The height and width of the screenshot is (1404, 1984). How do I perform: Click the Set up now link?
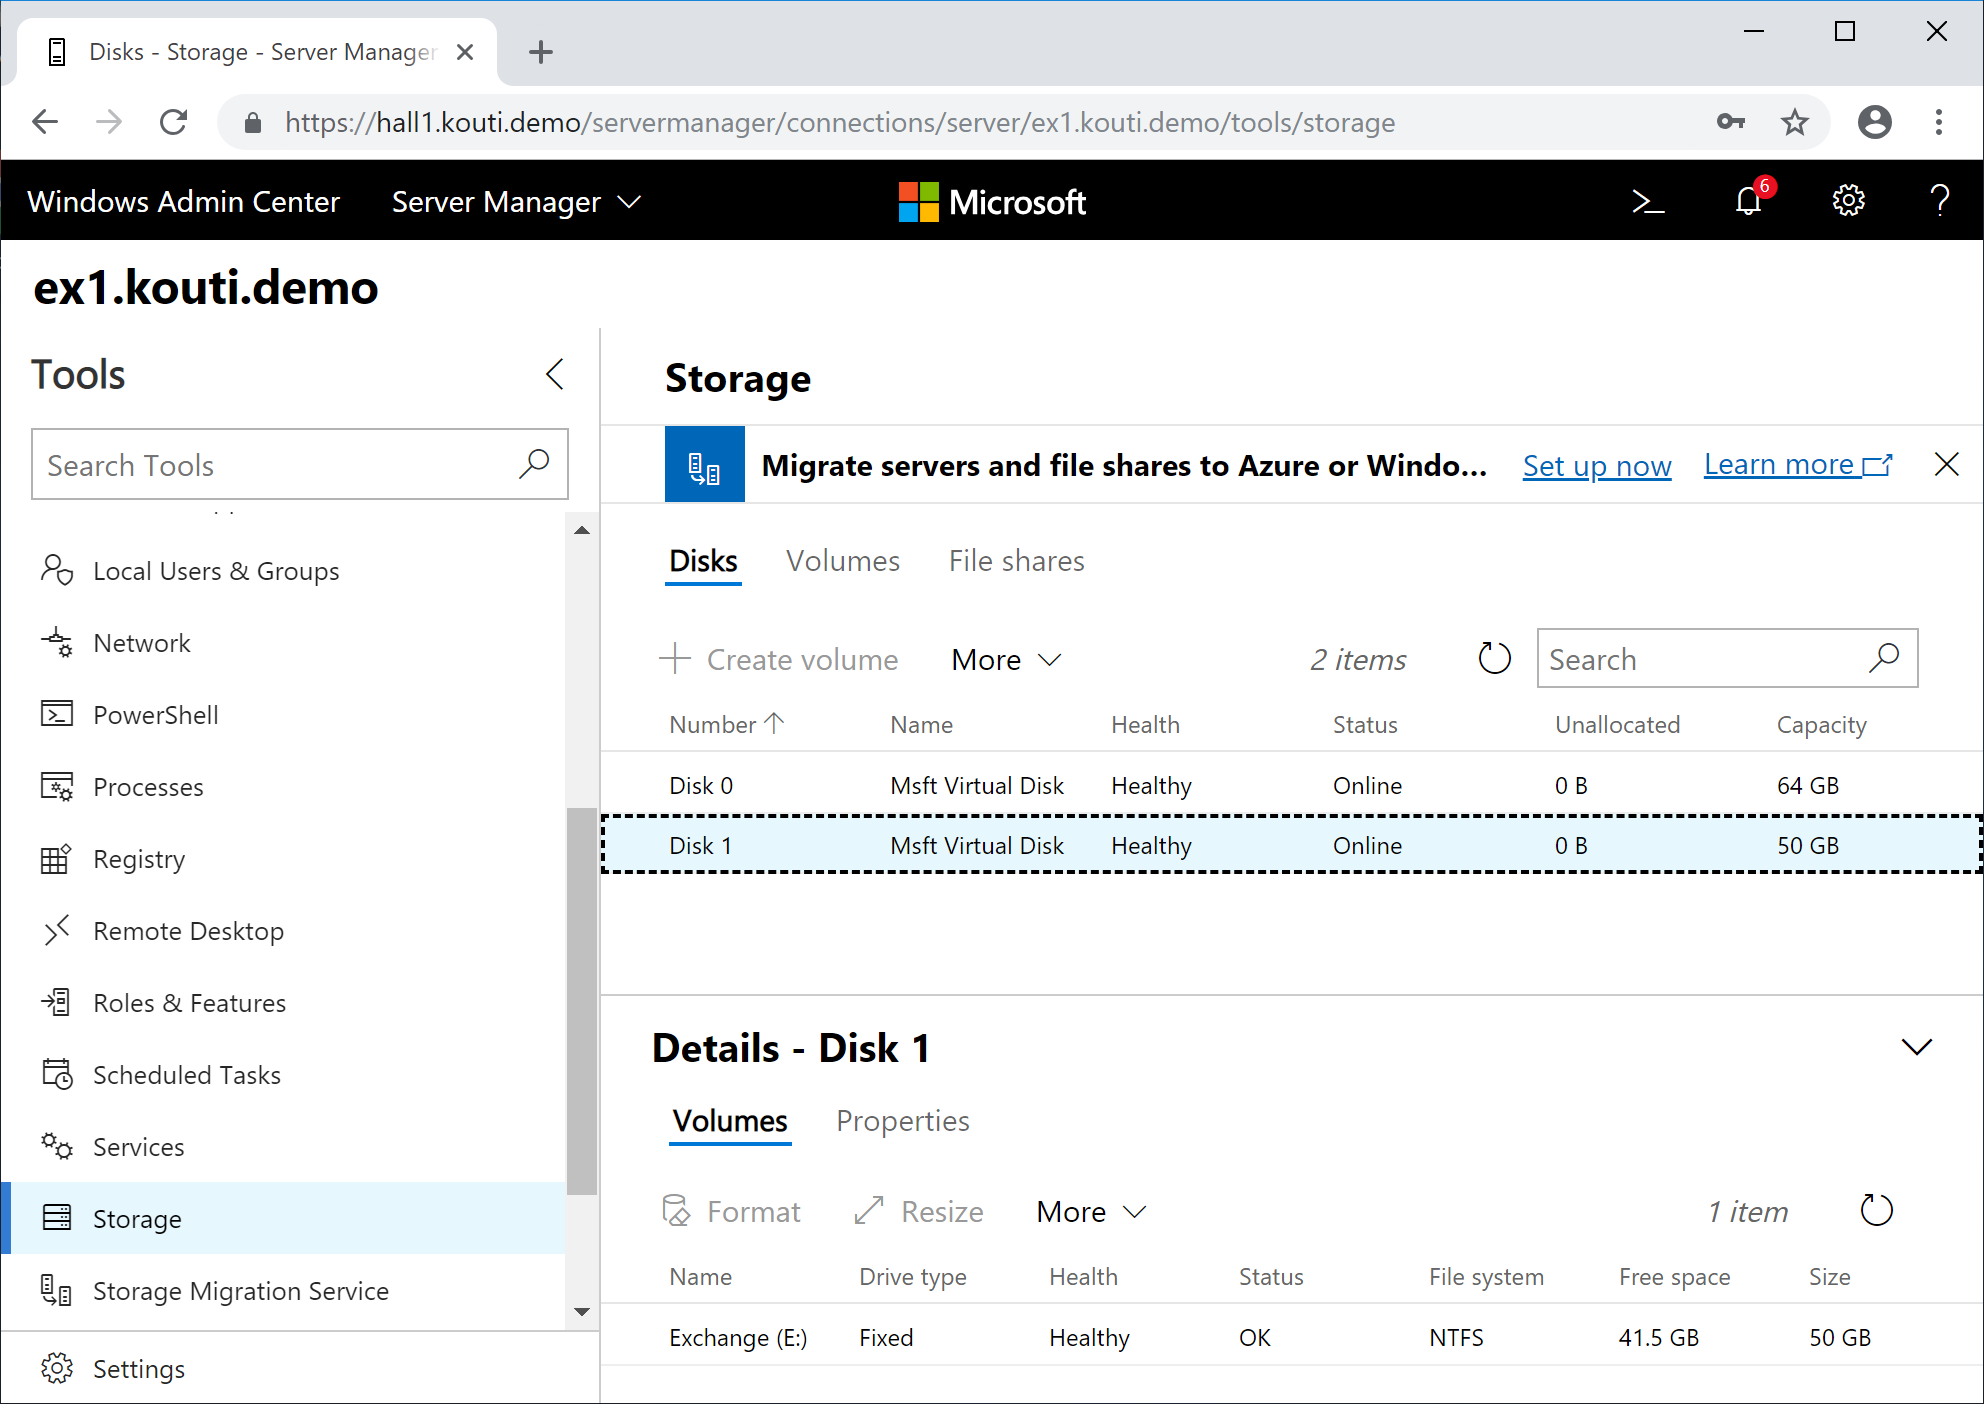pos(1597,465)
